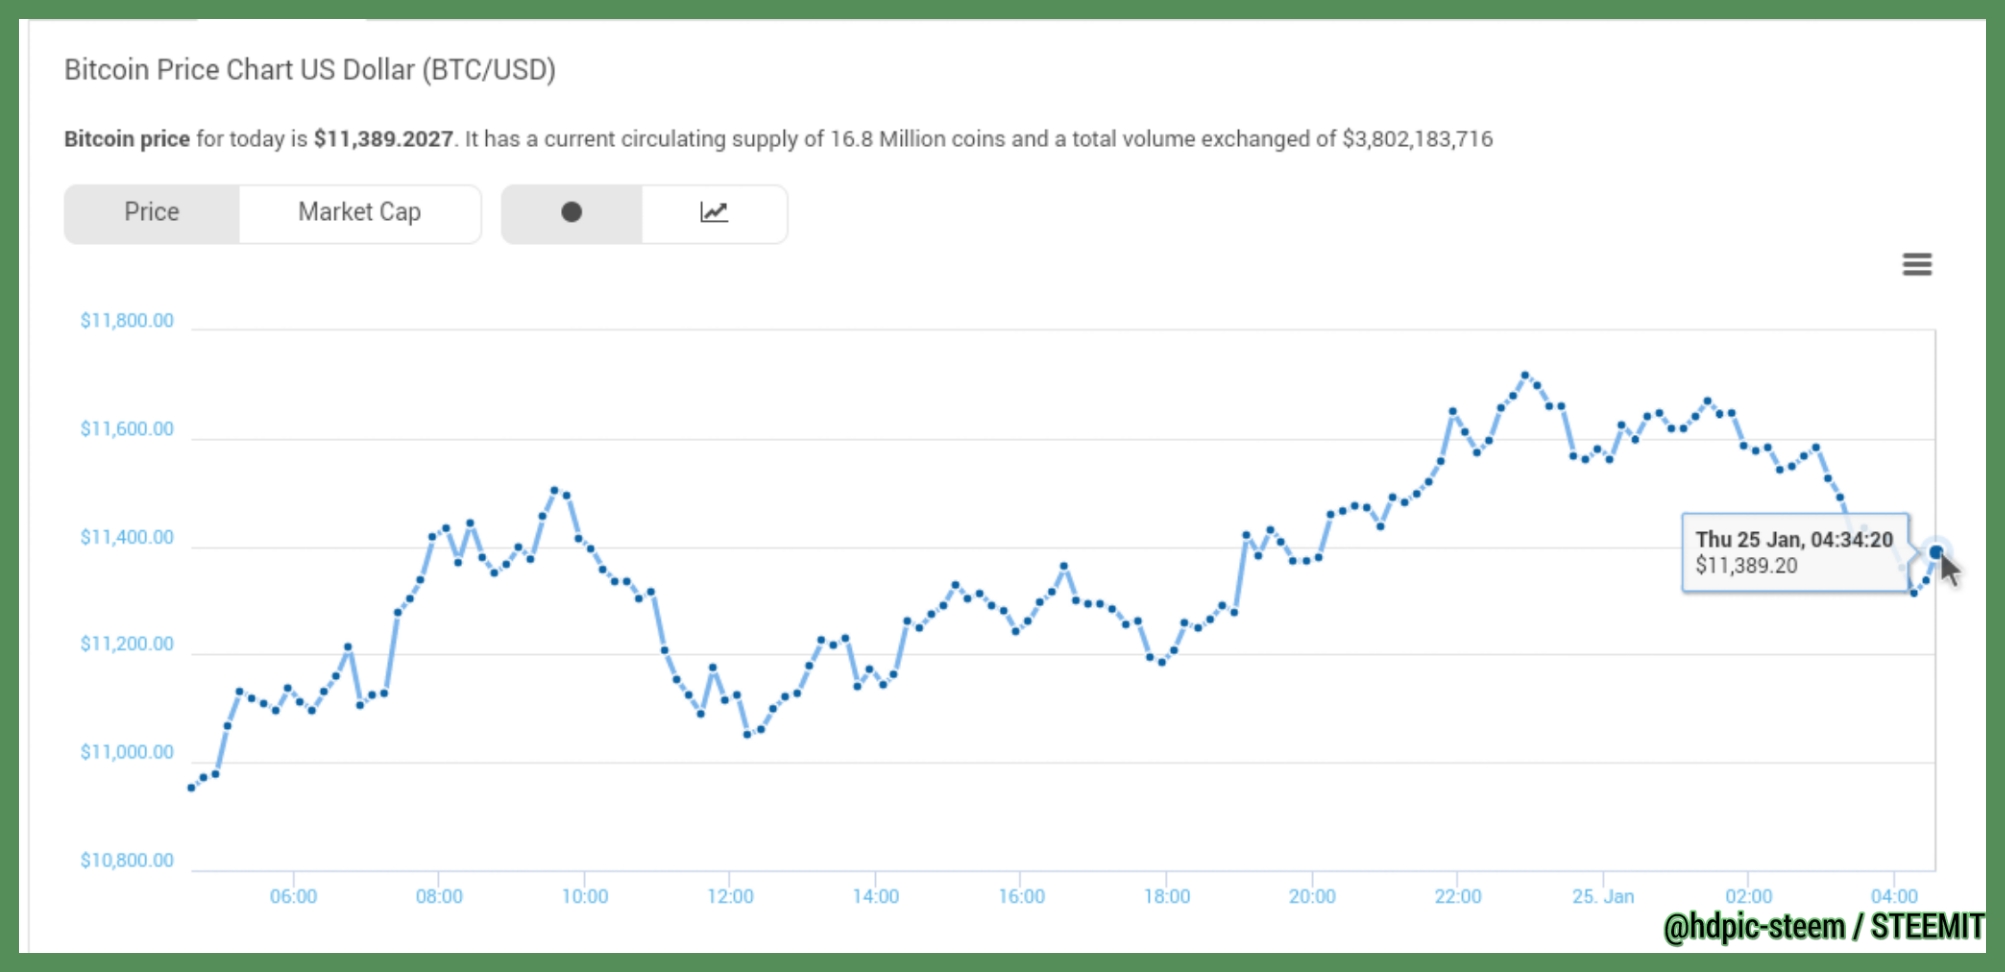This screenshot has height=972, width=2005.
Task: Select the dot marker chart style
Action: [x=572, y=213]
